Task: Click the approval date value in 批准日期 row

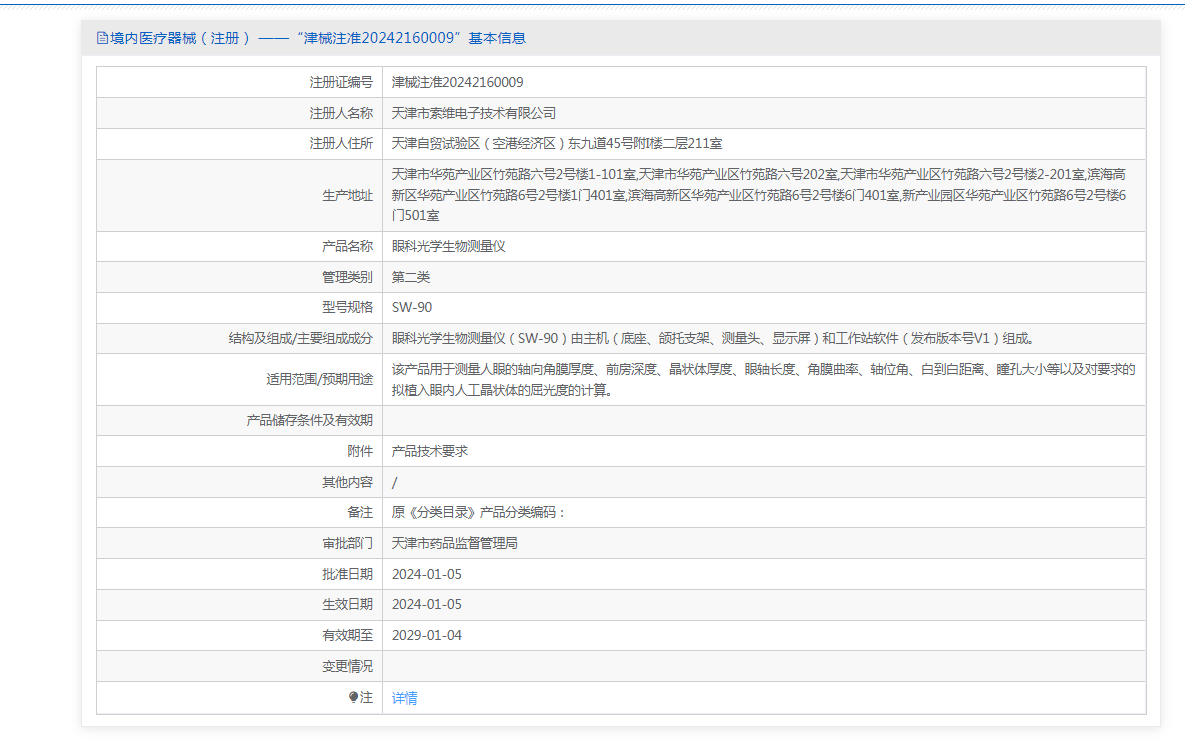Action: pos(427,574)
